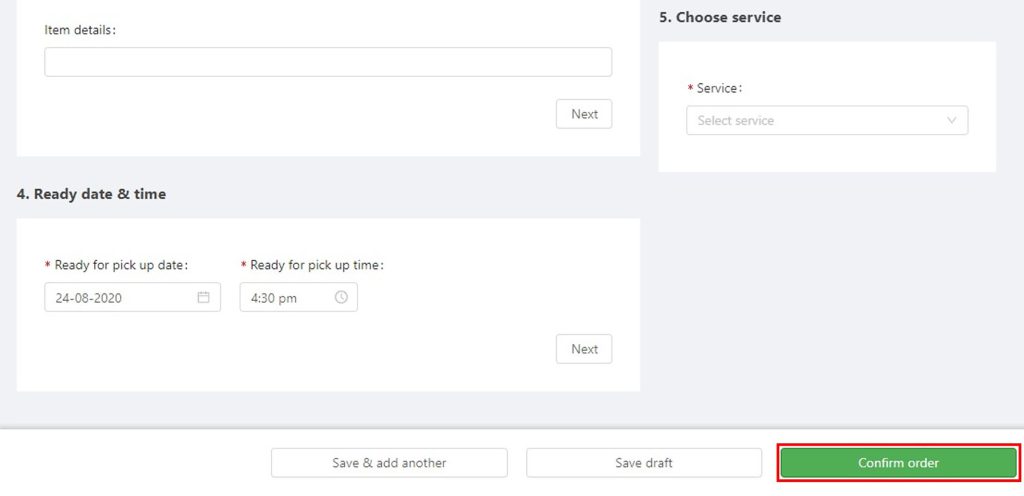Select the '4. Ready date & time' heading
Screen dimensions: 1024x496
(x=91, y=194)
